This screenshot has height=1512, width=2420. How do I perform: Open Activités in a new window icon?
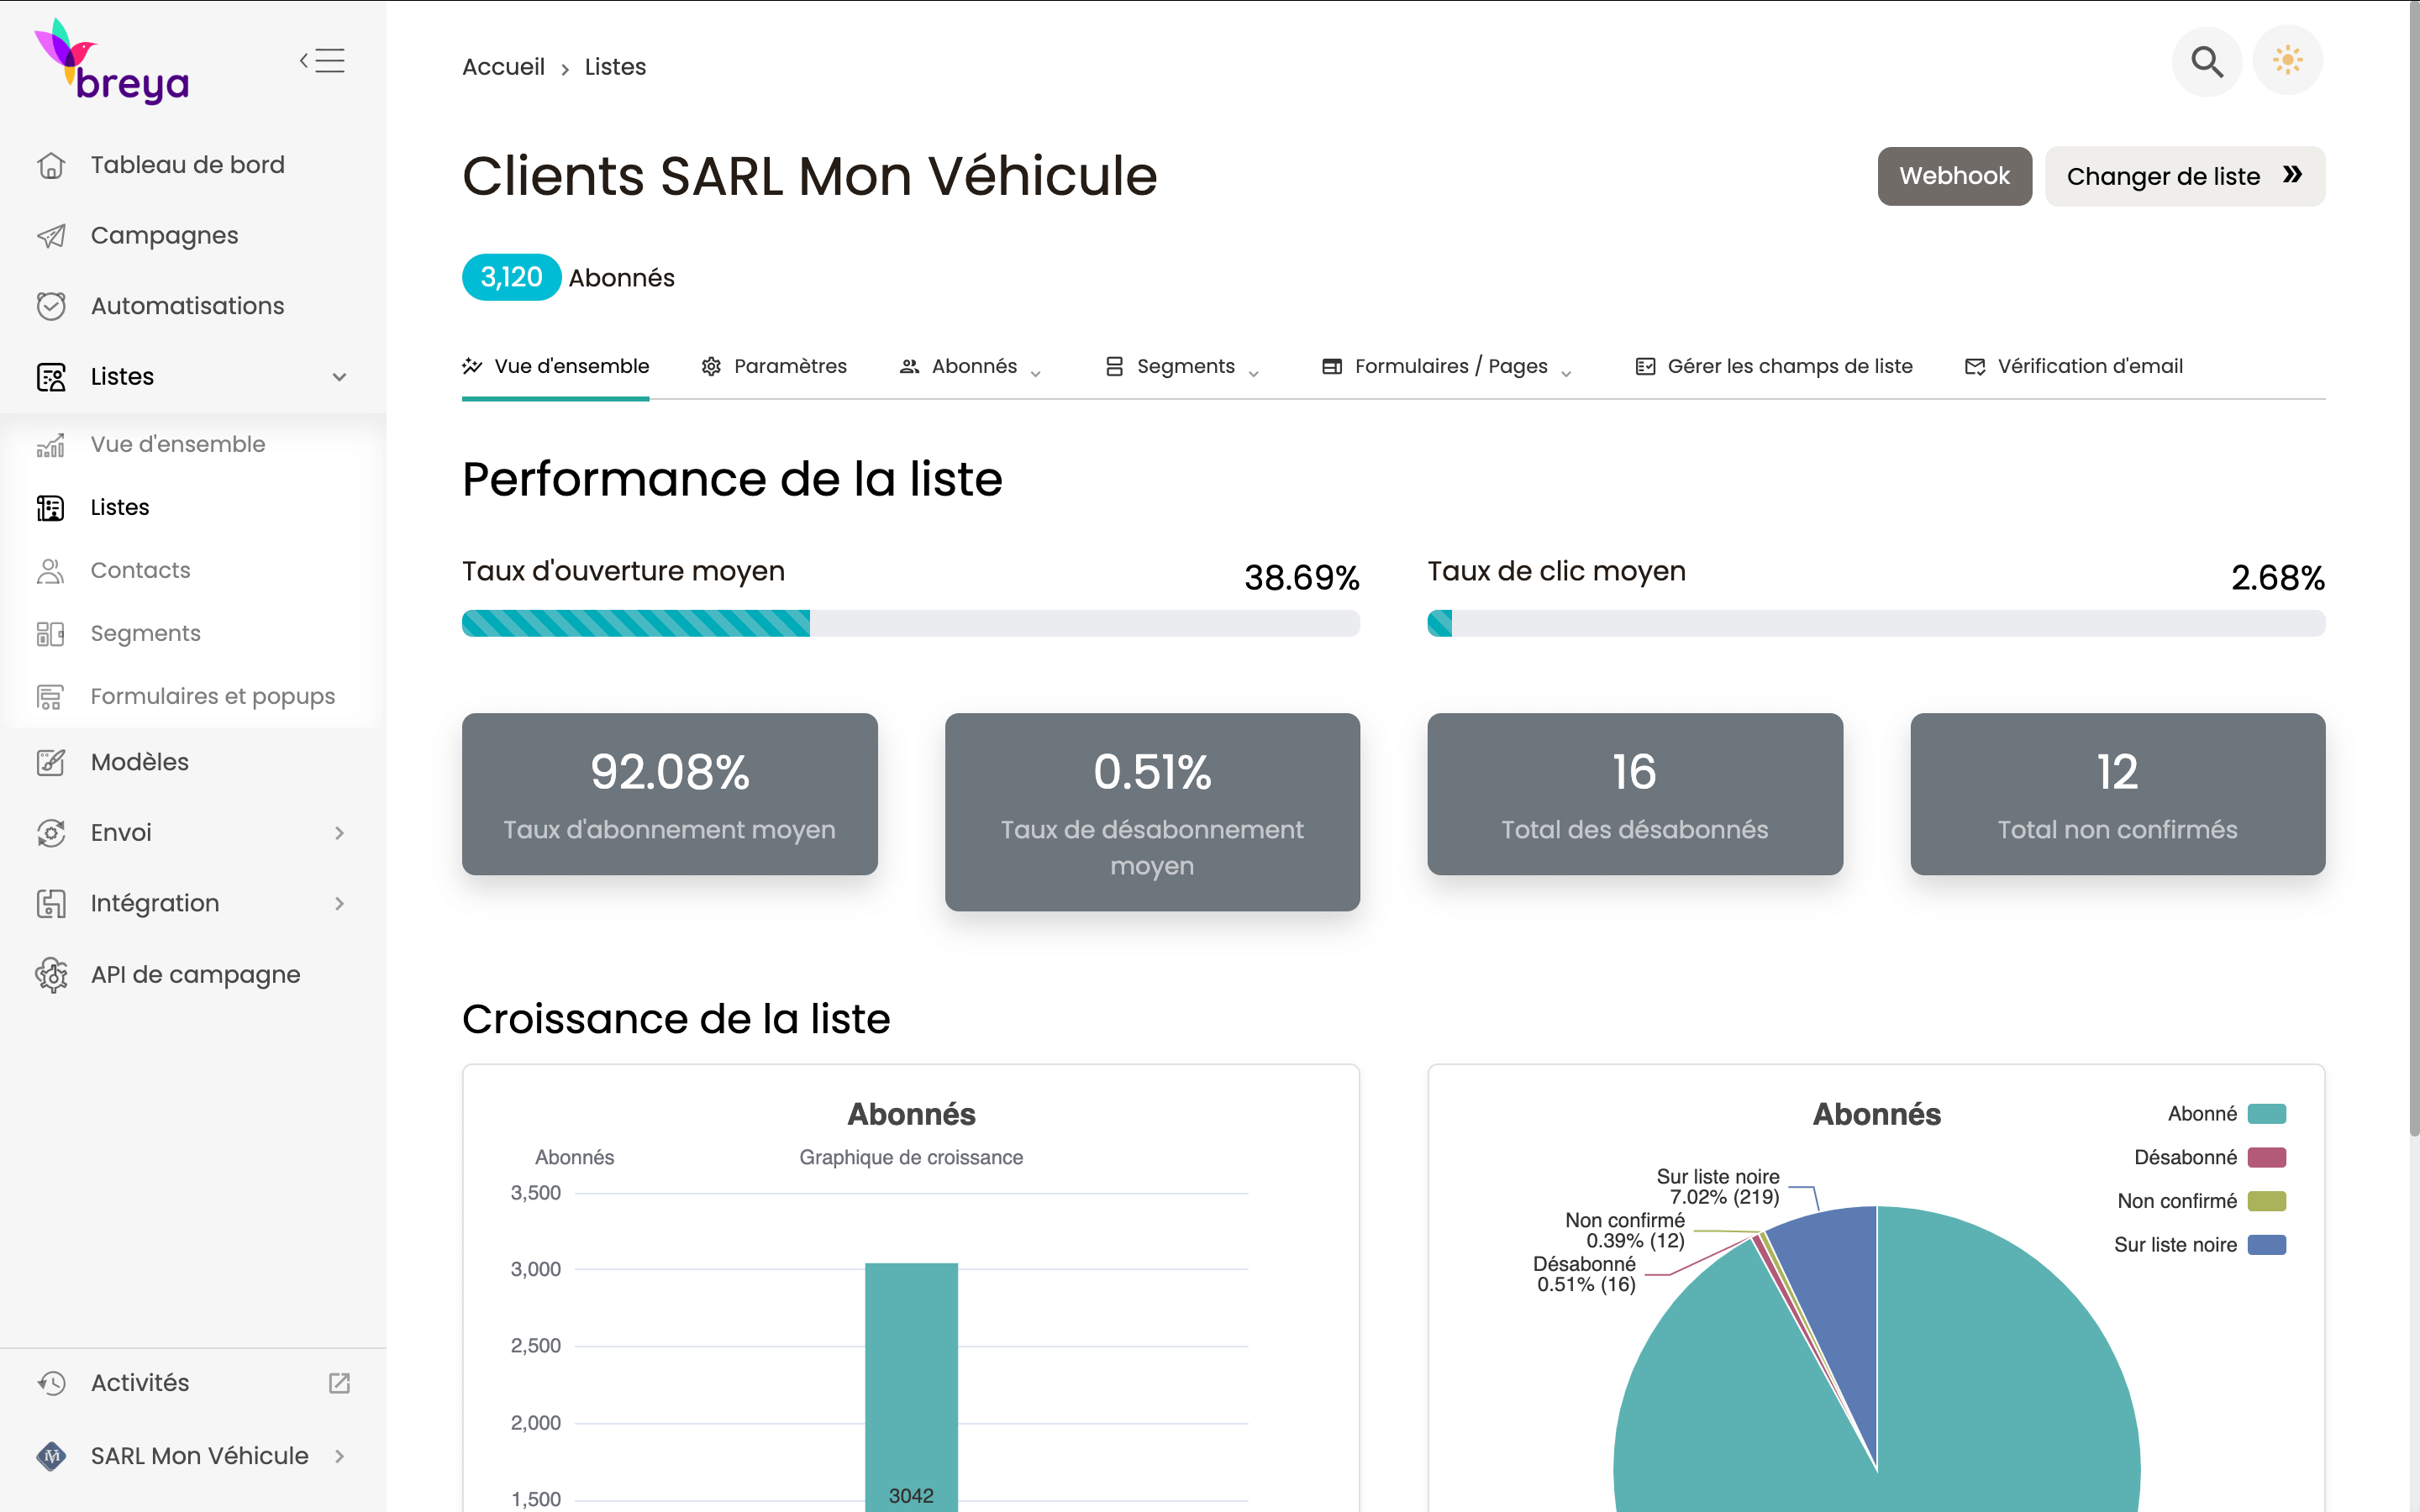[x=339, y=1383]
